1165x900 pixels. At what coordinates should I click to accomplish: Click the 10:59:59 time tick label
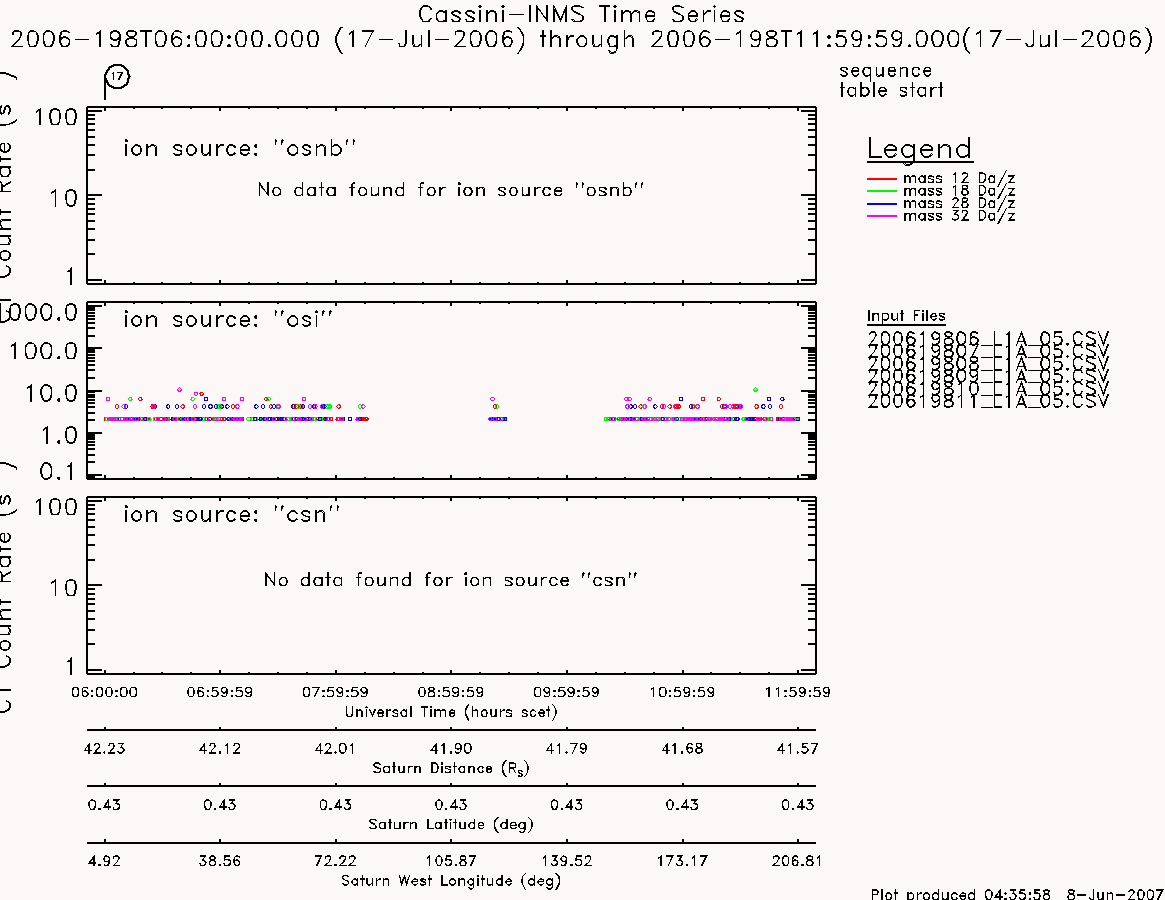(682, 692)
